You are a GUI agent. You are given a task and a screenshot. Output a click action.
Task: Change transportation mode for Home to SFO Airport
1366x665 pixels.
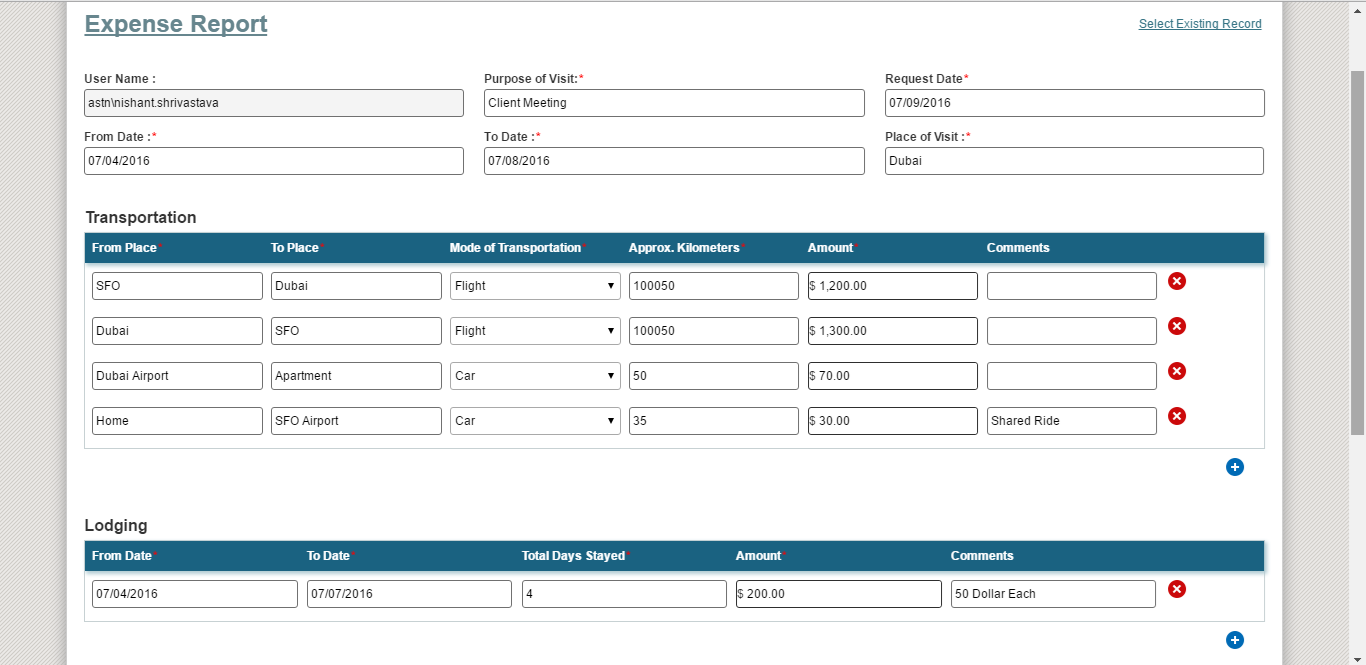535,421
